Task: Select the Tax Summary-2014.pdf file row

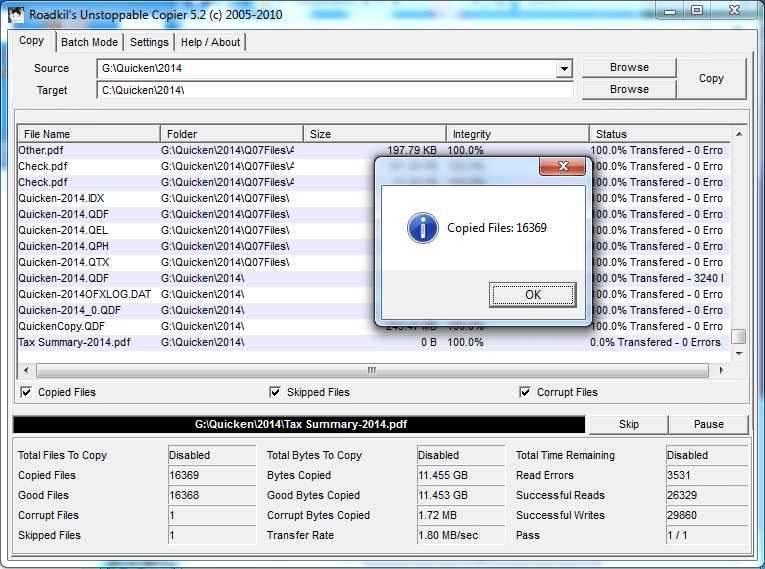Action: click(x=374, y=343)
